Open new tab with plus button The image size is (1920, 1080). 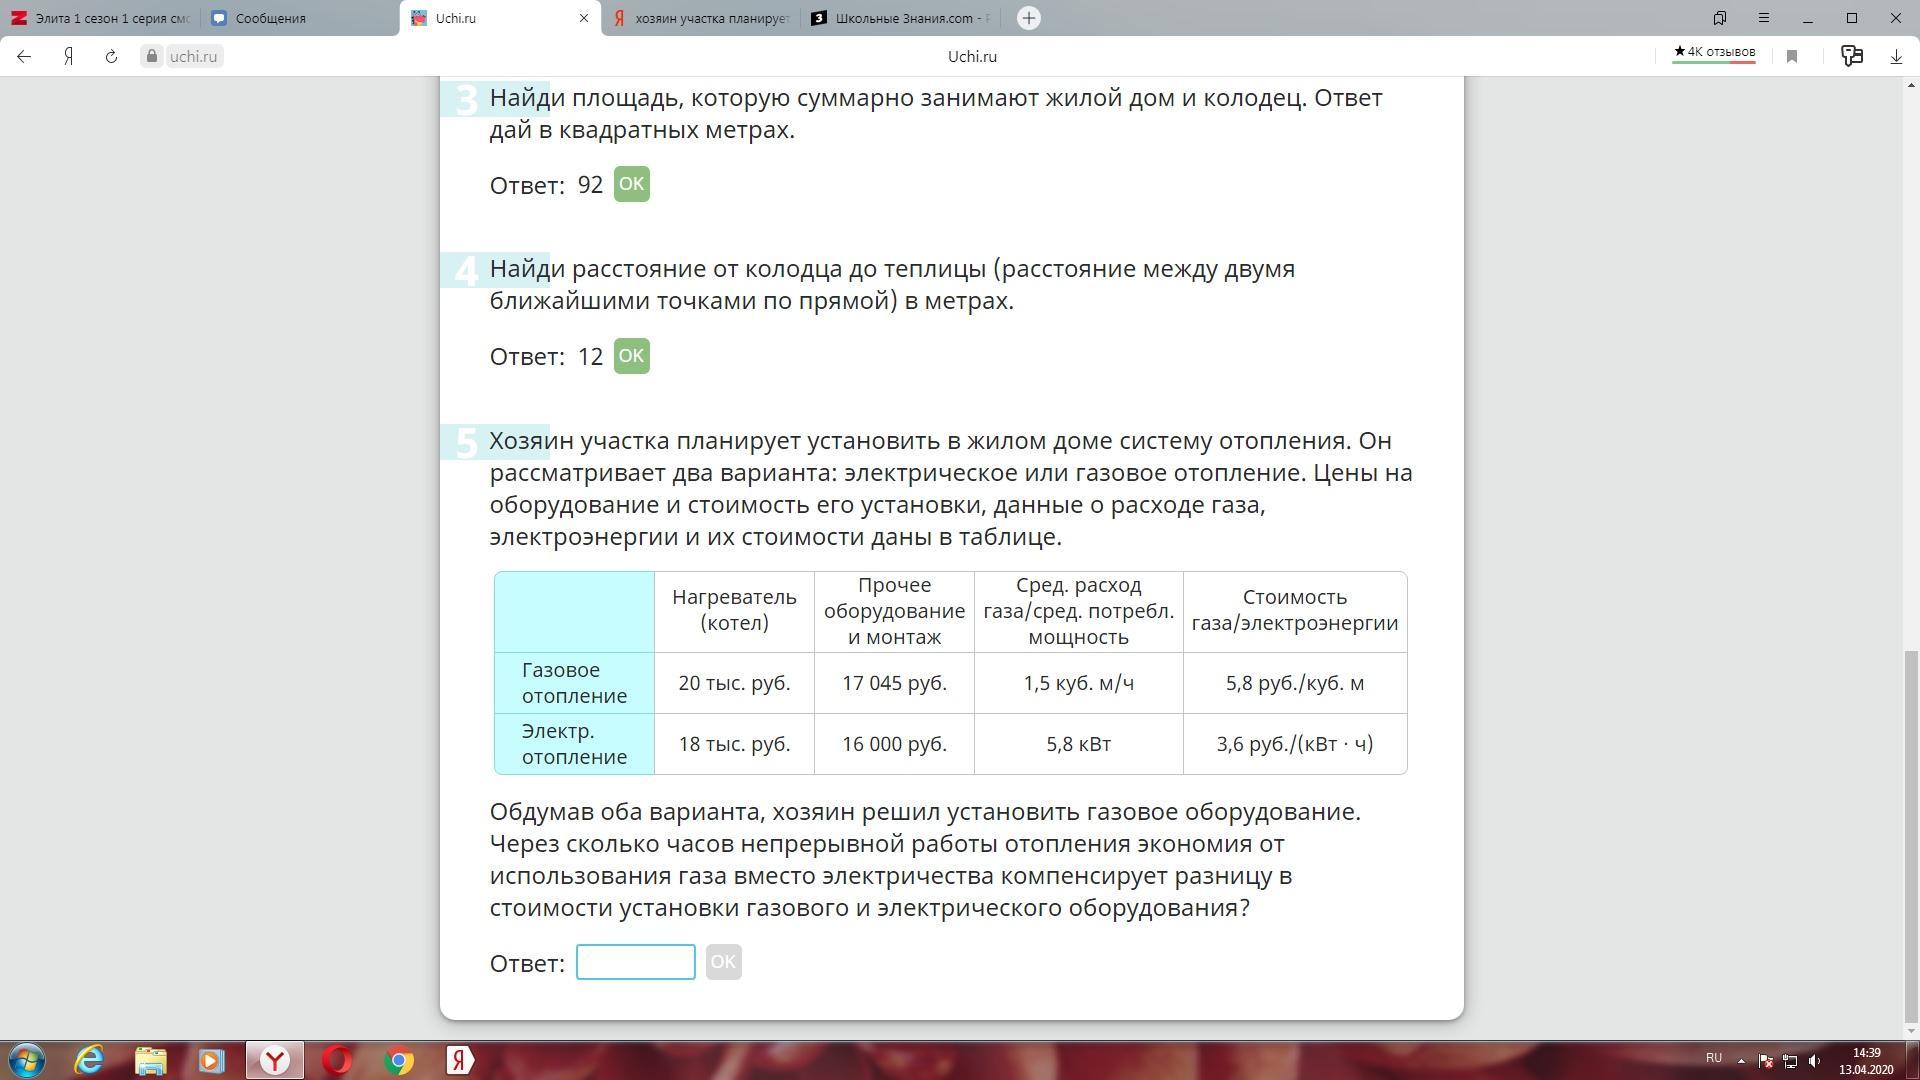[1029, 18]
